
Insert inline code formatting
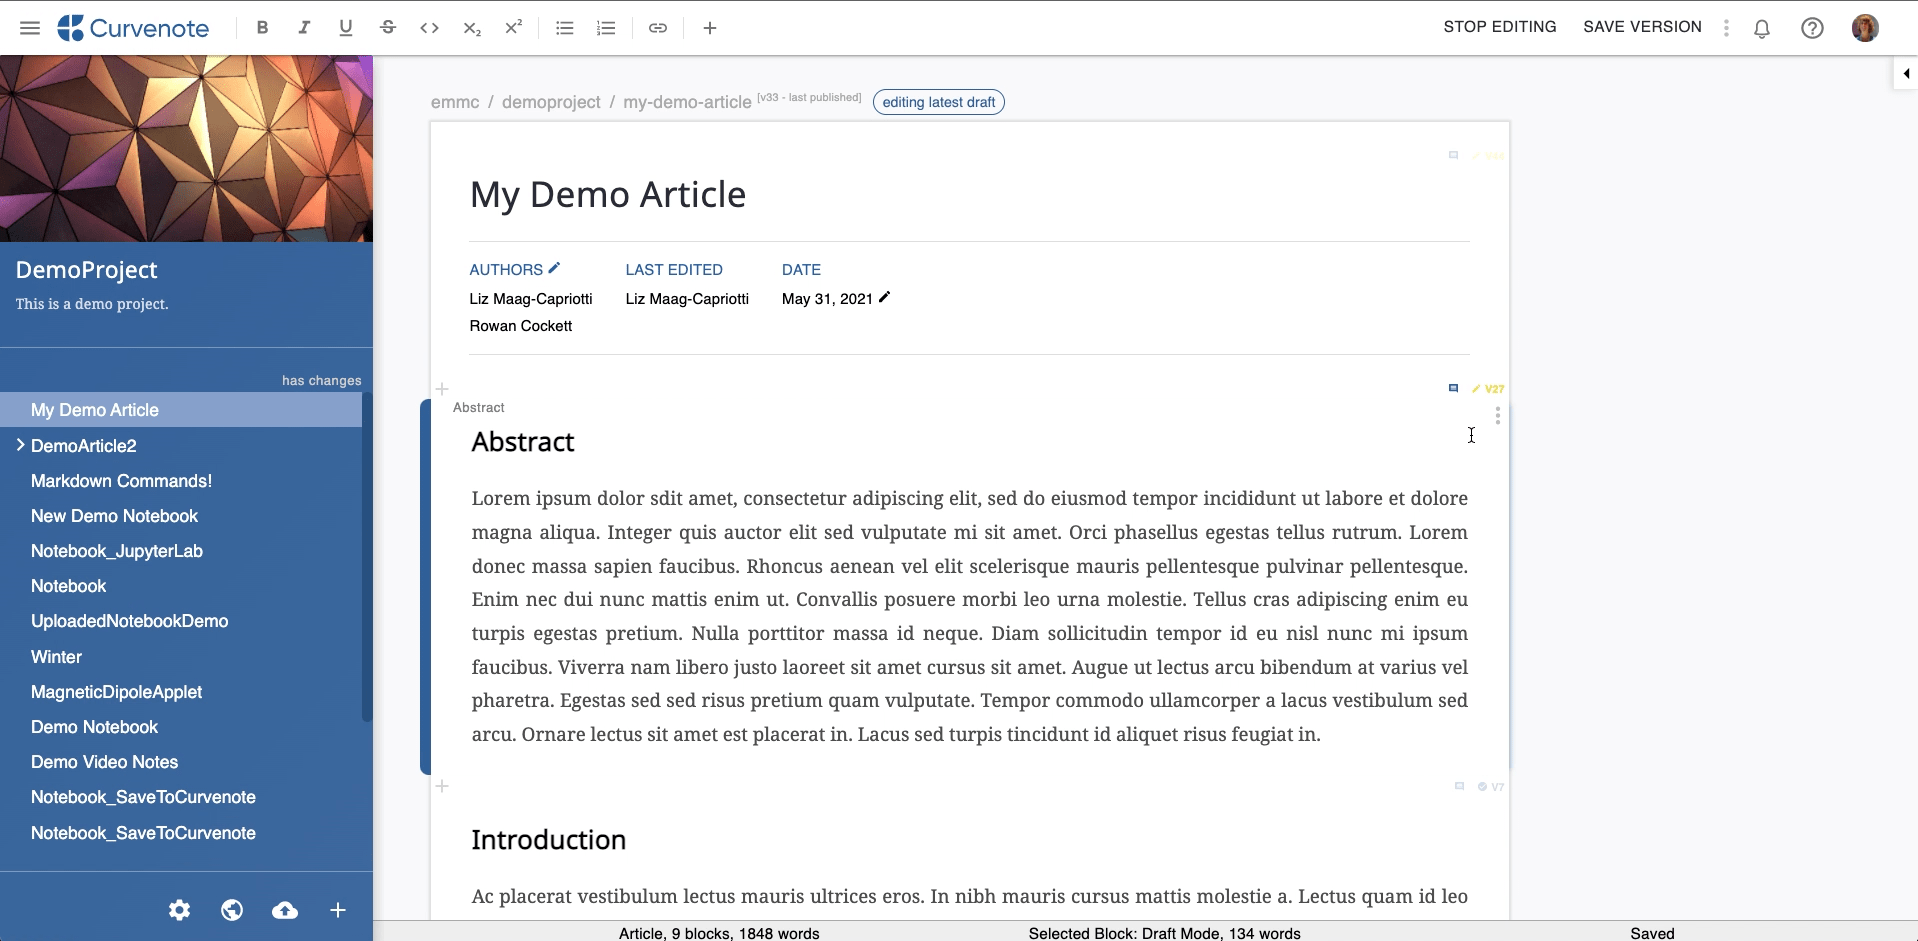[430, 28]
